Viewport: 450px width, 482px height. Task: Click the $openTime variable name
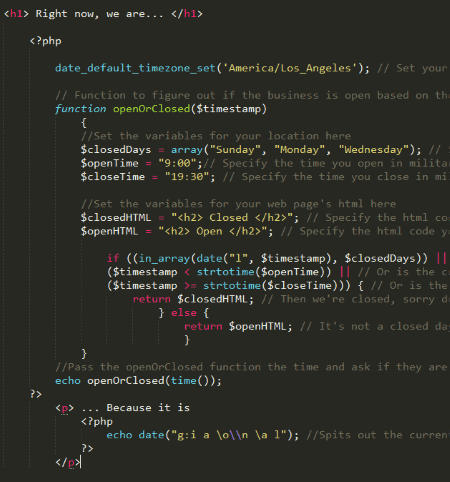click(x=109, y=163)
